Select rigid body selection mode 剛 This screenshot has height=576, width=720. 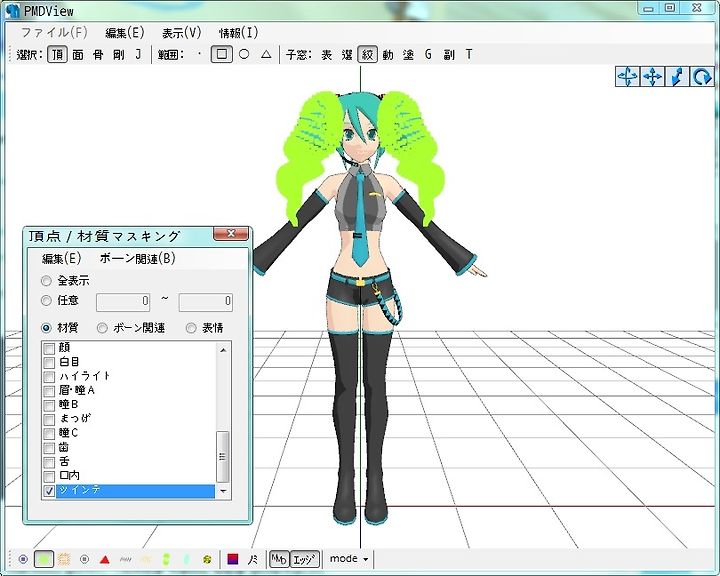pyautogui.click(x=118, y=55)
